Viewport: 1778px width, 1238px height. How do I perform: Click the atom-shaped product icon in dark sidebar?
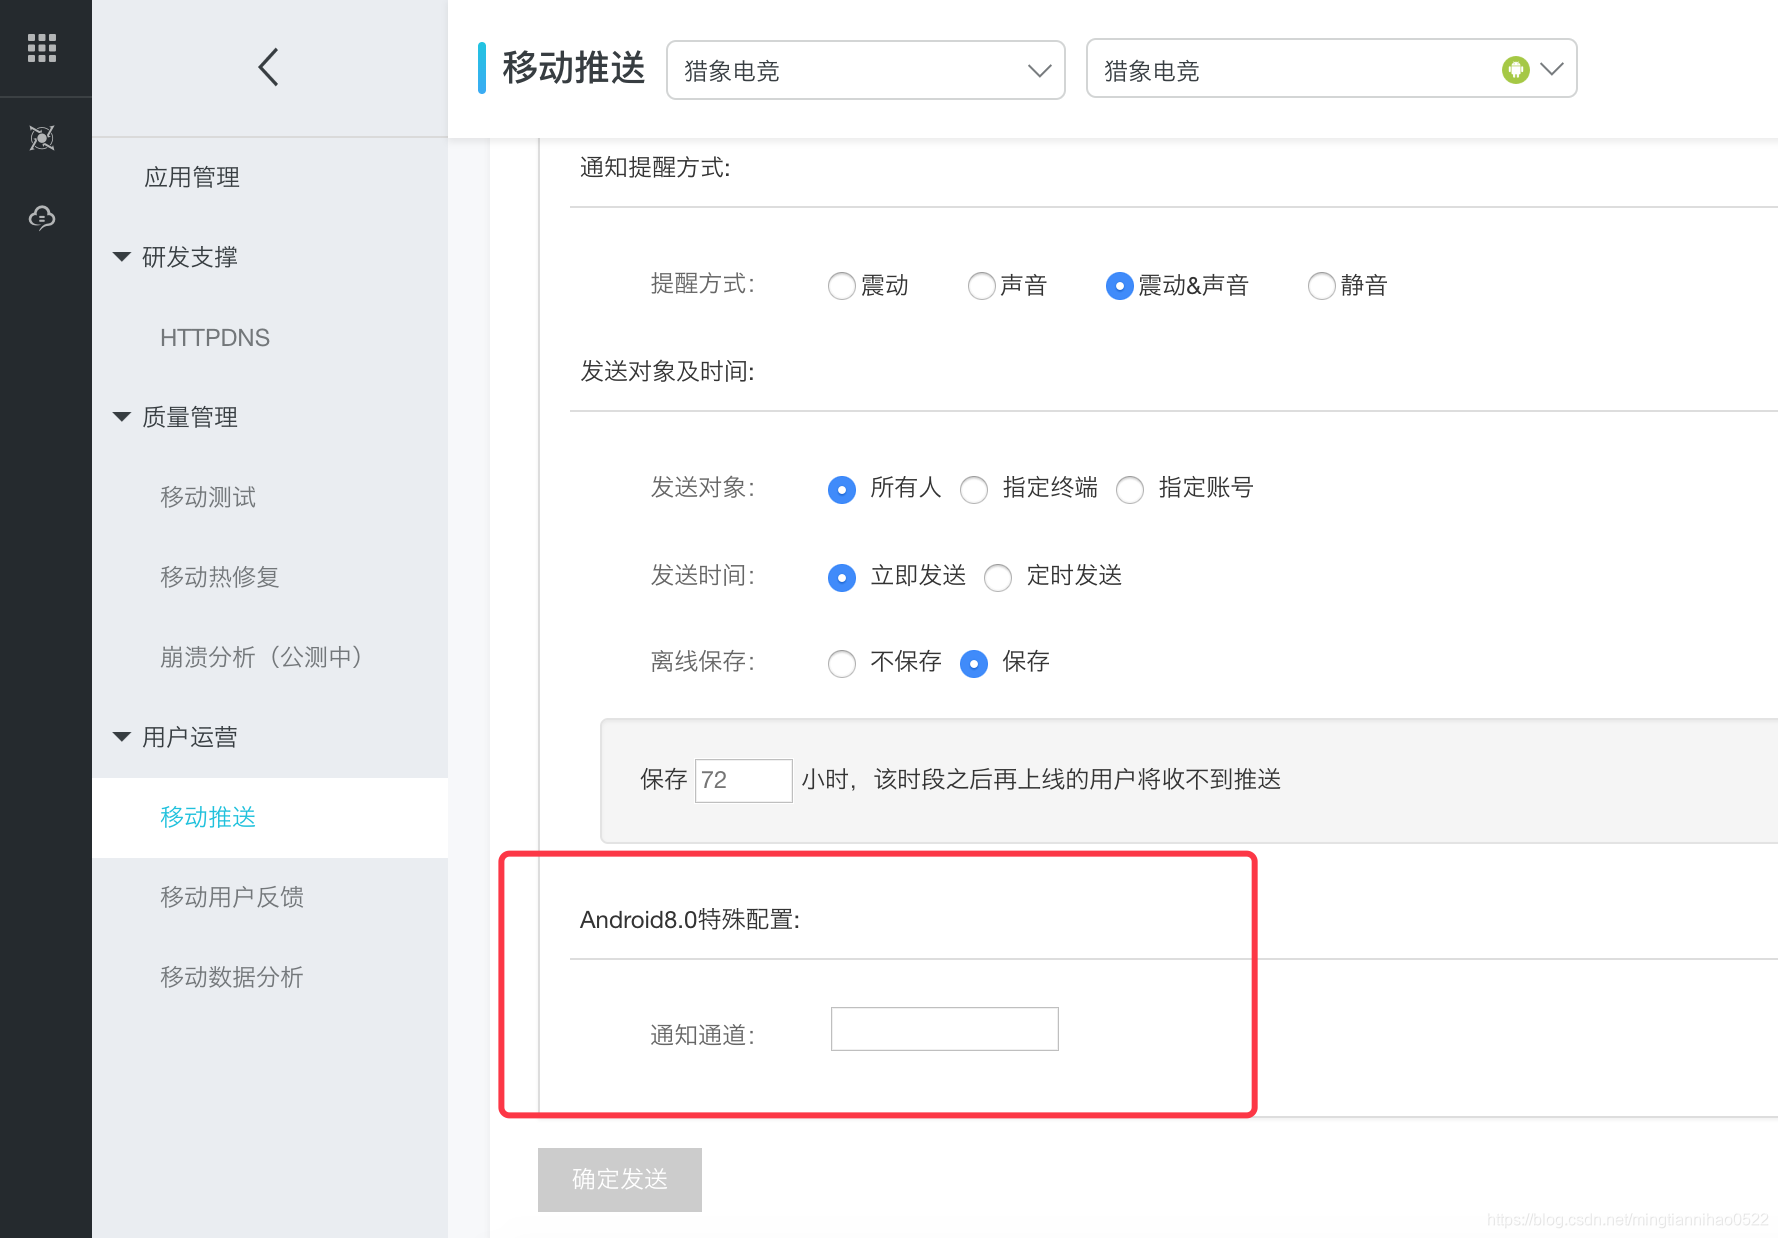click(42, 137)
